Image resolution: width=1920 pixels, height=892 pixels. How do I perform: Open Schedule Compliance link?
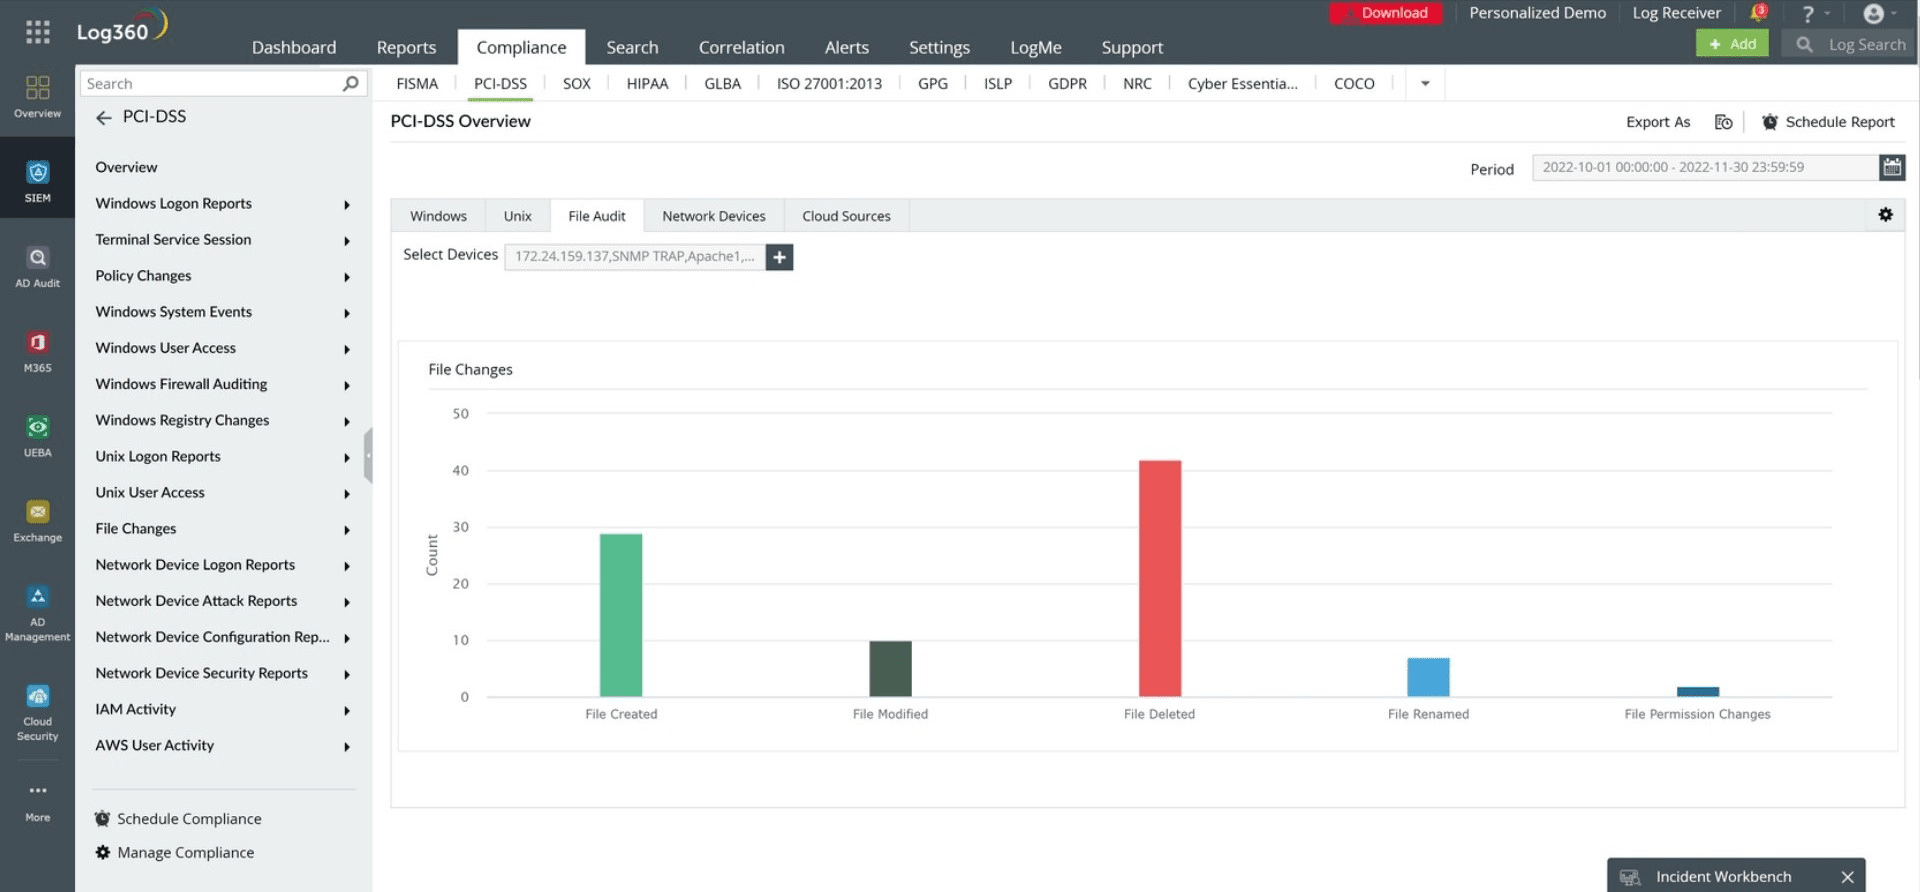178,819
